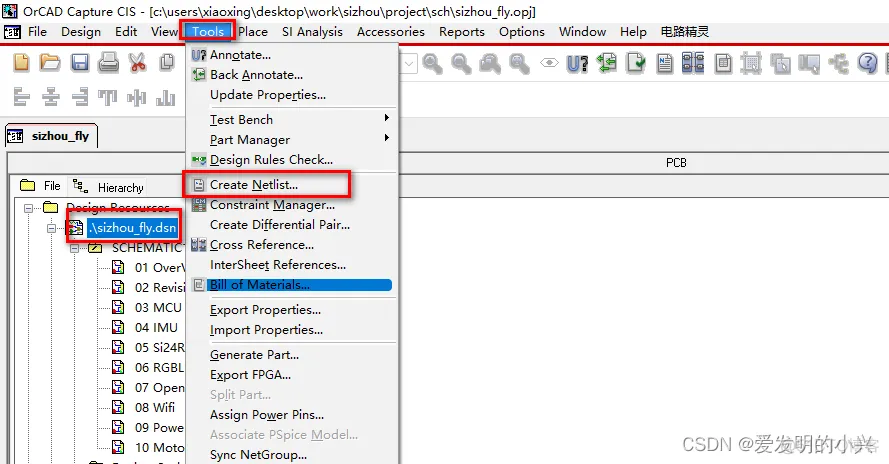The width and height of the screenshot is (889, 464).
Task: Click the Open folder toolbar icon
Action: (x=50, y=62)
